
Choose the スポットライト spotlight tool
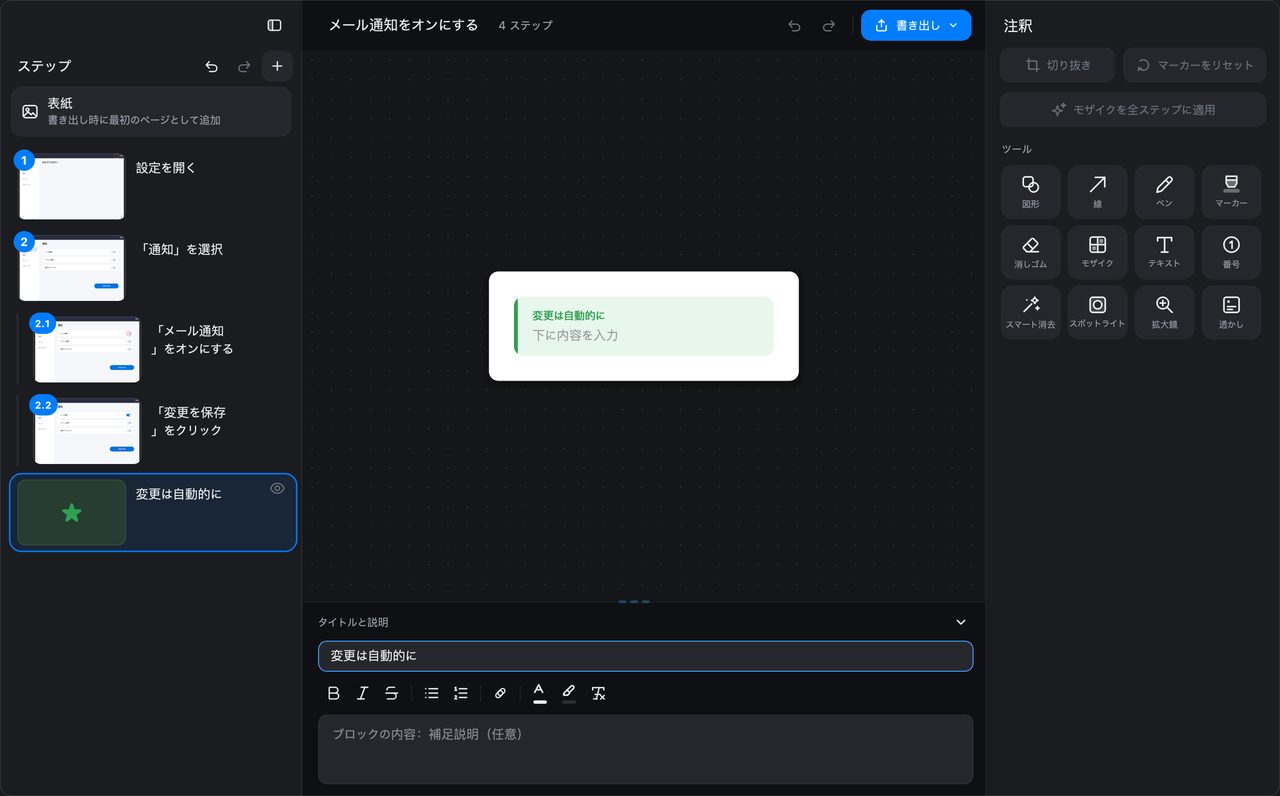coord(1097,313)
